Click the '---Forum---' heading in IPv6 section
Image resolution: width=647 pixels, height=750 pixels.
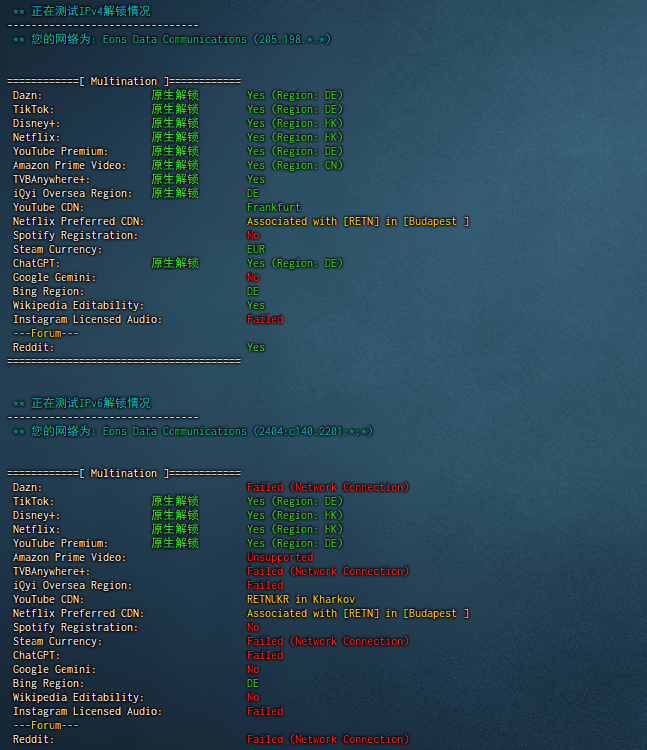point(46,726)
